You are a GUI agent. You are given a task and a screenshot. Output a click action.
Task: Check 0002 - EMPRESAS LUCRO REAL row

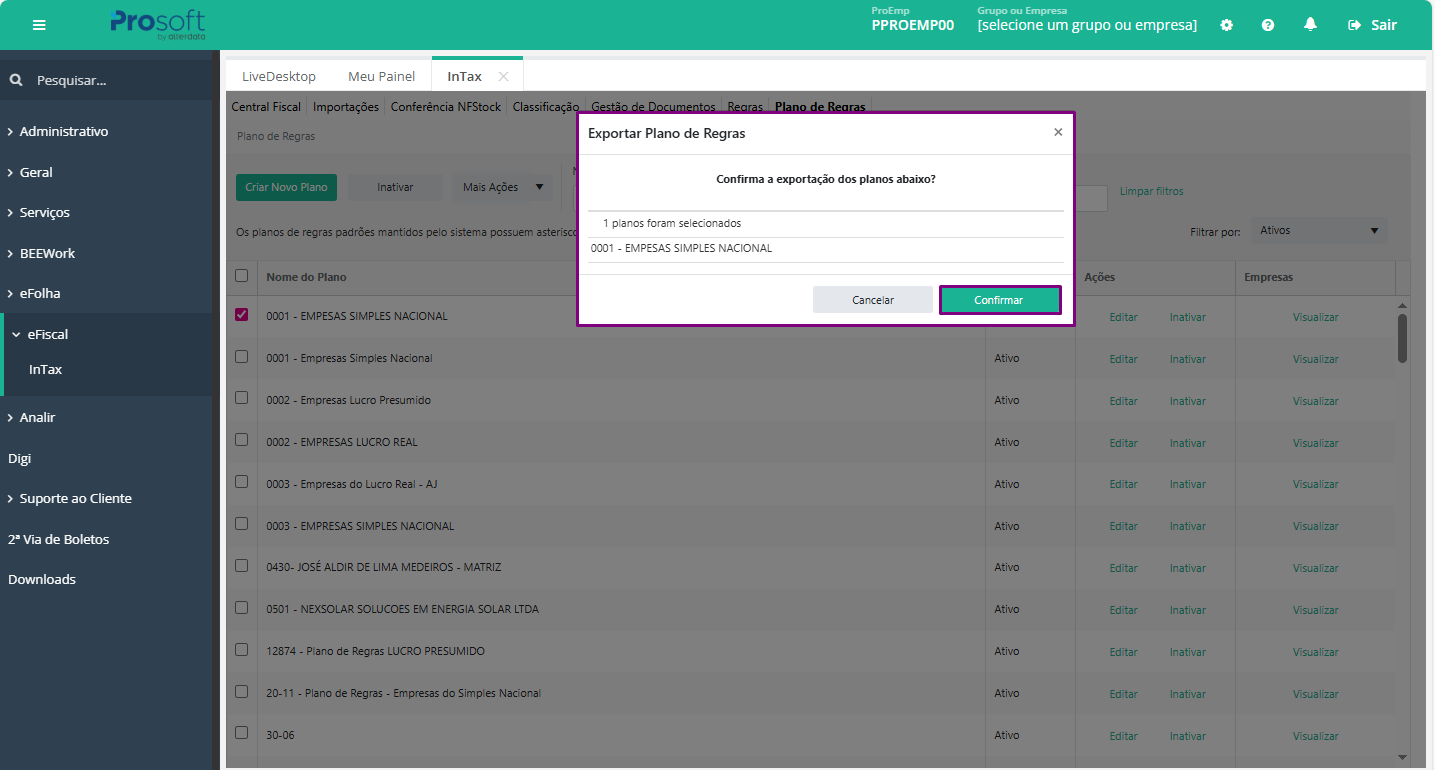pos(241,440)
